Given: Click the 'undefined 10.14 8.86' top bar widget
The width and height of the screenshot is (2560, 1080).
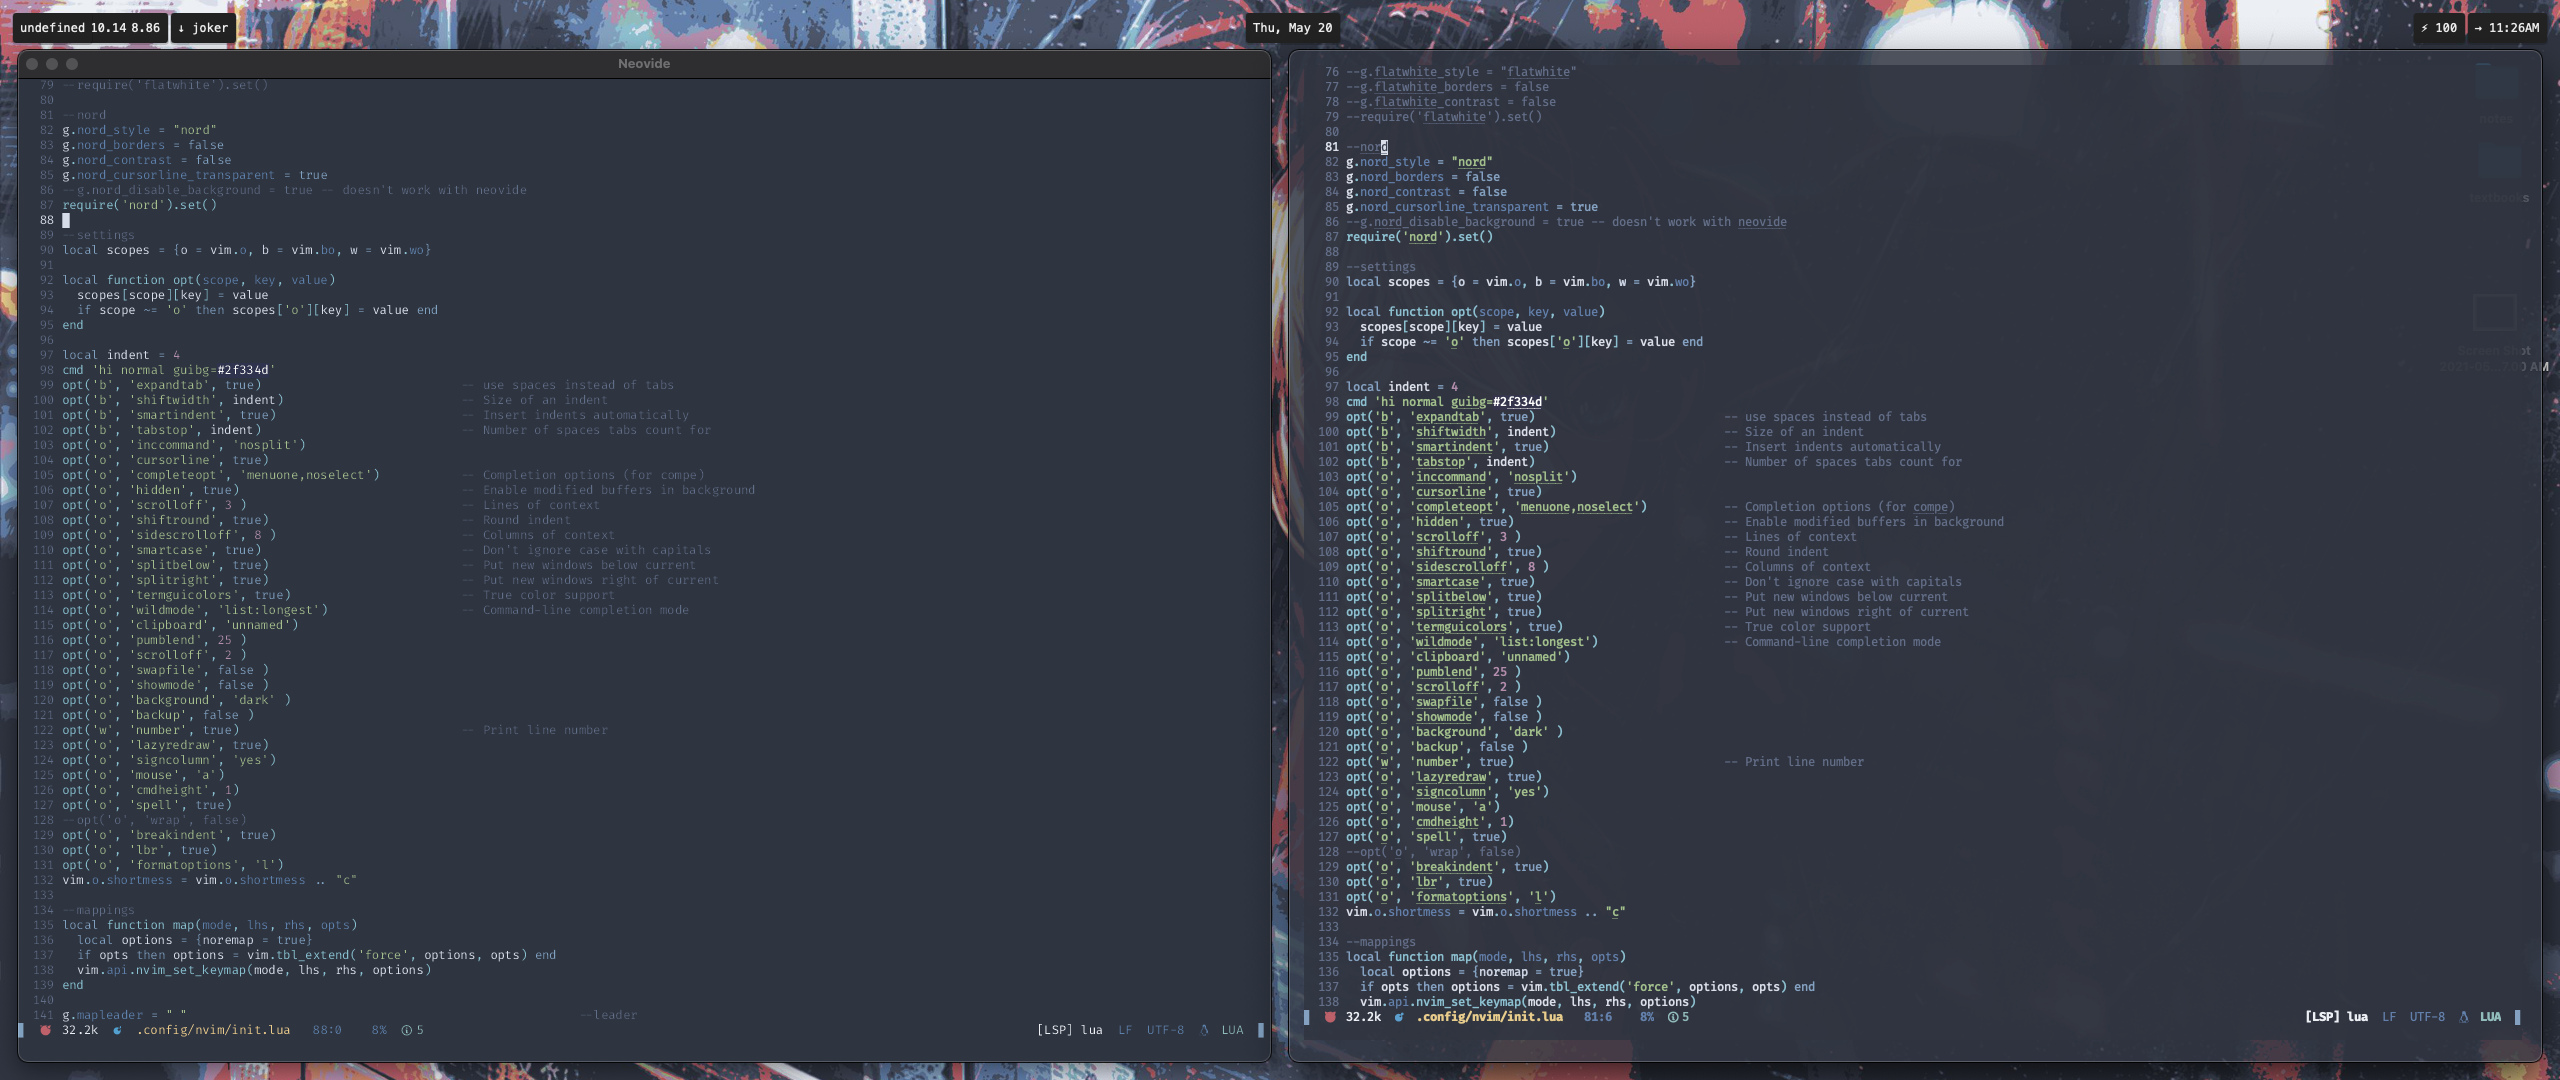Looking at the screenshot, I should [x=90, y=28].
